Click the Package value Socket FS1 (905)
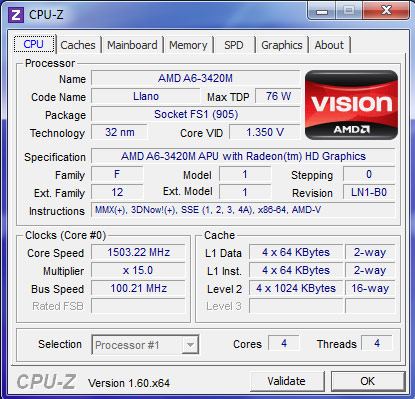Viewport: 415px width, 399px height. 196,115
